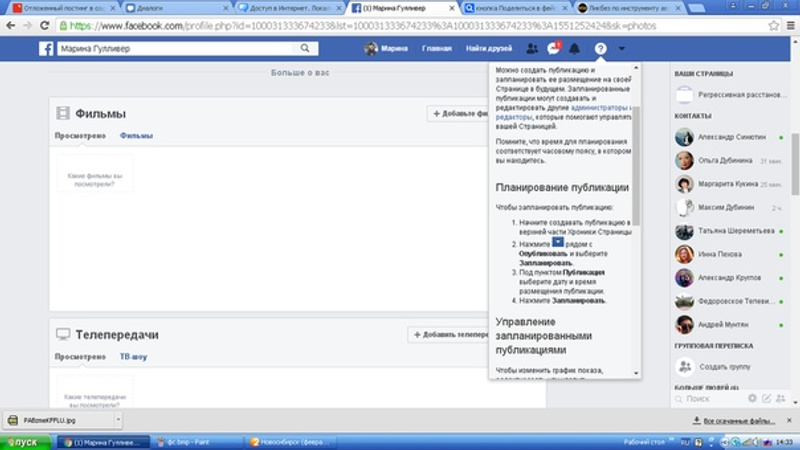The image size is (800, 450).
Task: Switch to the кнопка Поделиться browser tab
Action: (x=516, y=8)
